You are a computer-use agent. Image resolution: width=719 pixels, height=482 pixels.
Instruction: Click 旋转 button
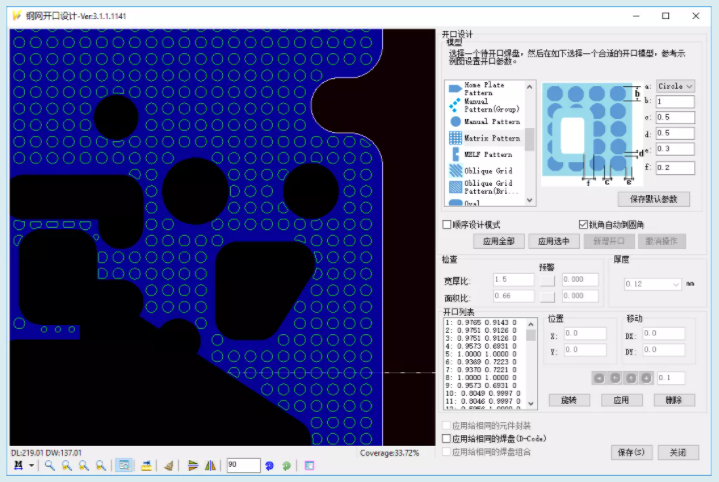569,400
